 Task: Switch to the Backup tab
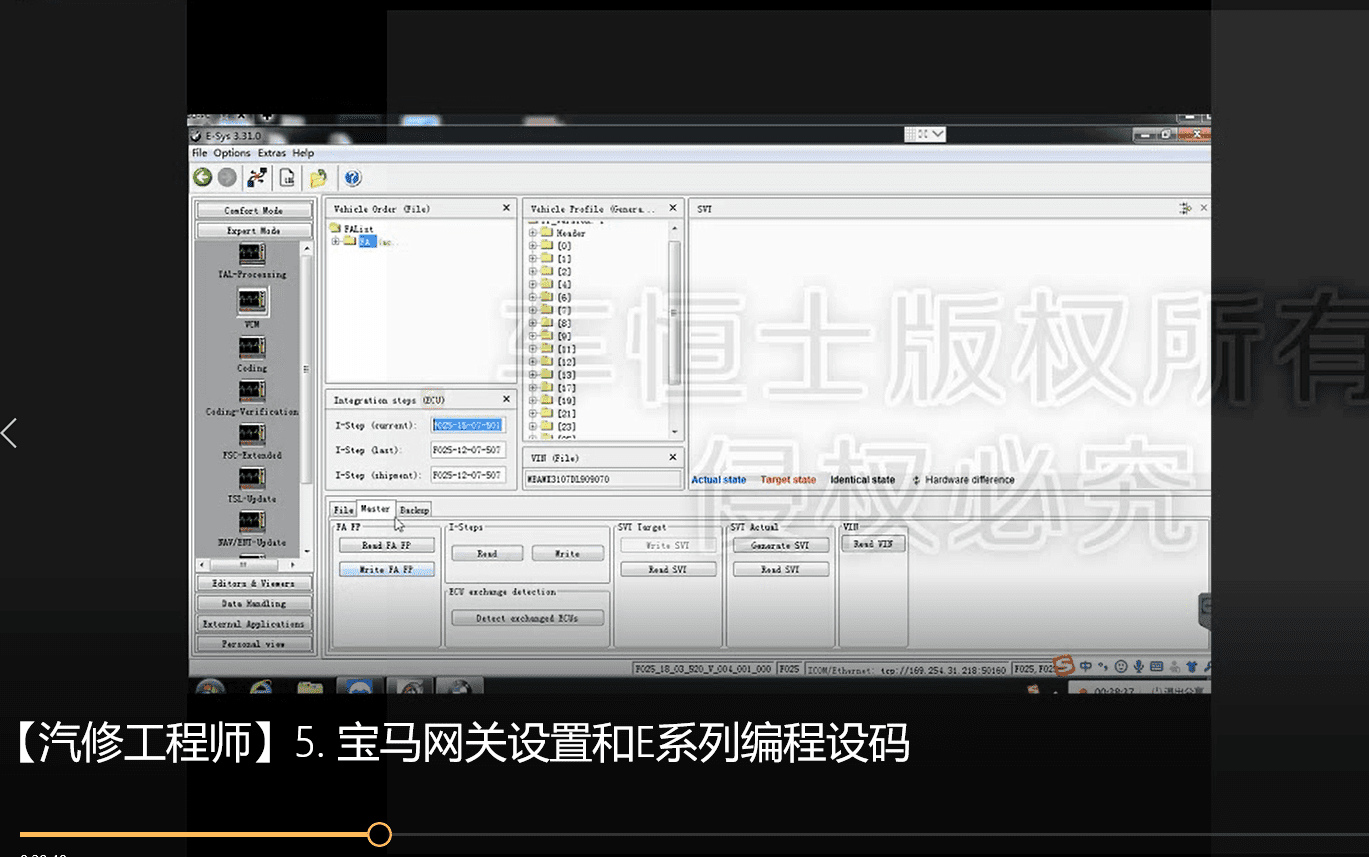413,509
